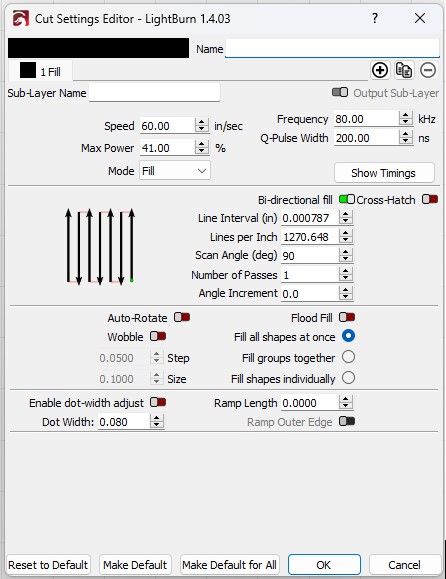Click the Scan Angle value field
This screenshot has width=446, height=579.
tap(309, 256)
